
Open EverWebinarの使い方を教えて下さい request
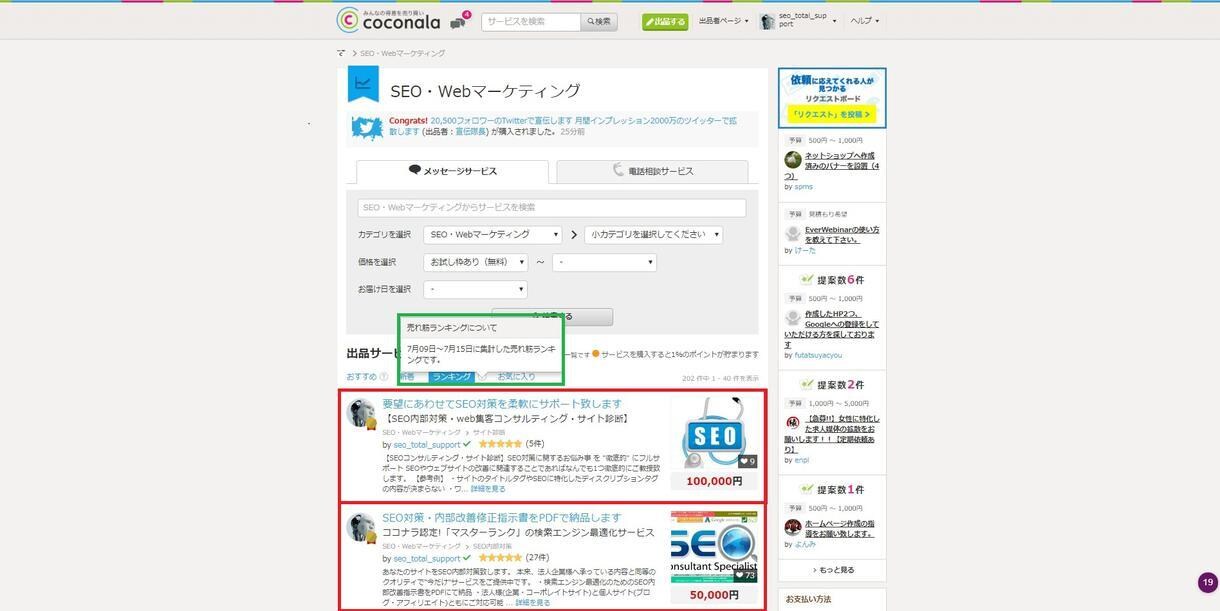point(842,235)
